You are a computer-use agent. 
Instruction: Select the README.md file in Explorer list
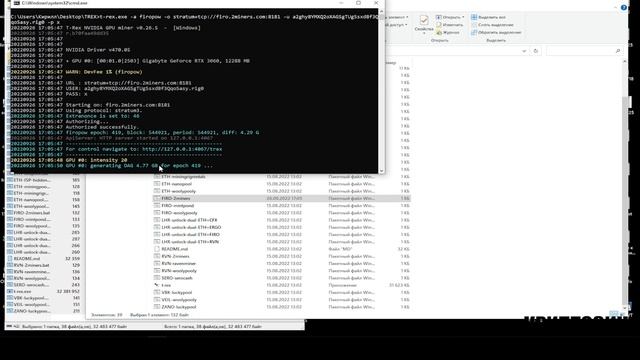click(175, 249)
